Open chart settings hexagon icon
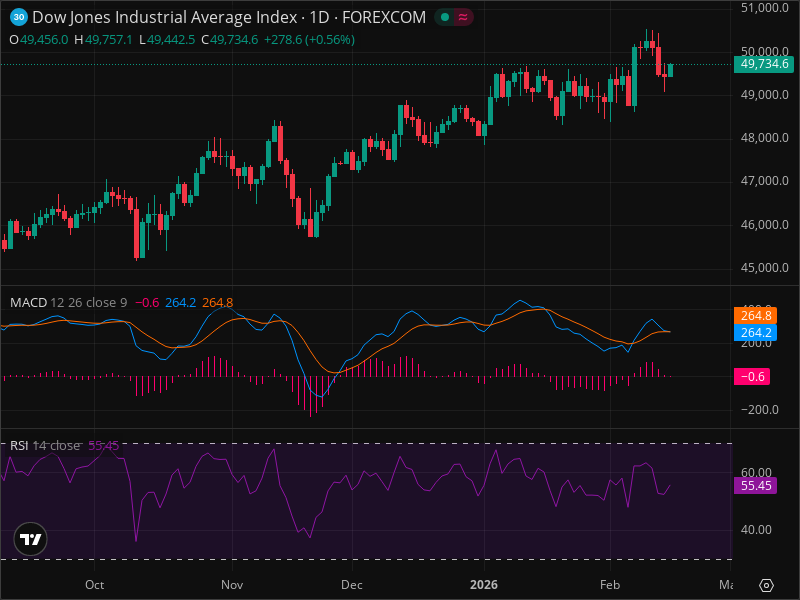Screen dimensions: 800x600 pyautogui.click(x=766, y=585)
